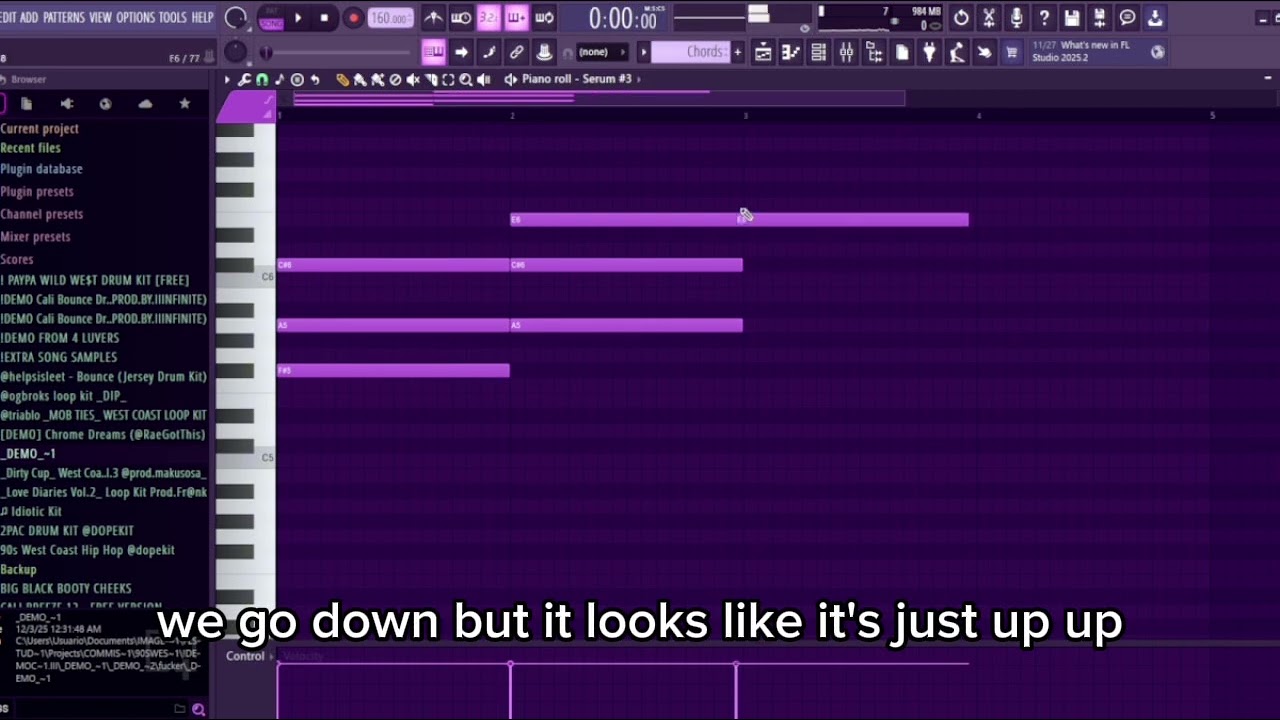Toggle the metronome icon

433,18
